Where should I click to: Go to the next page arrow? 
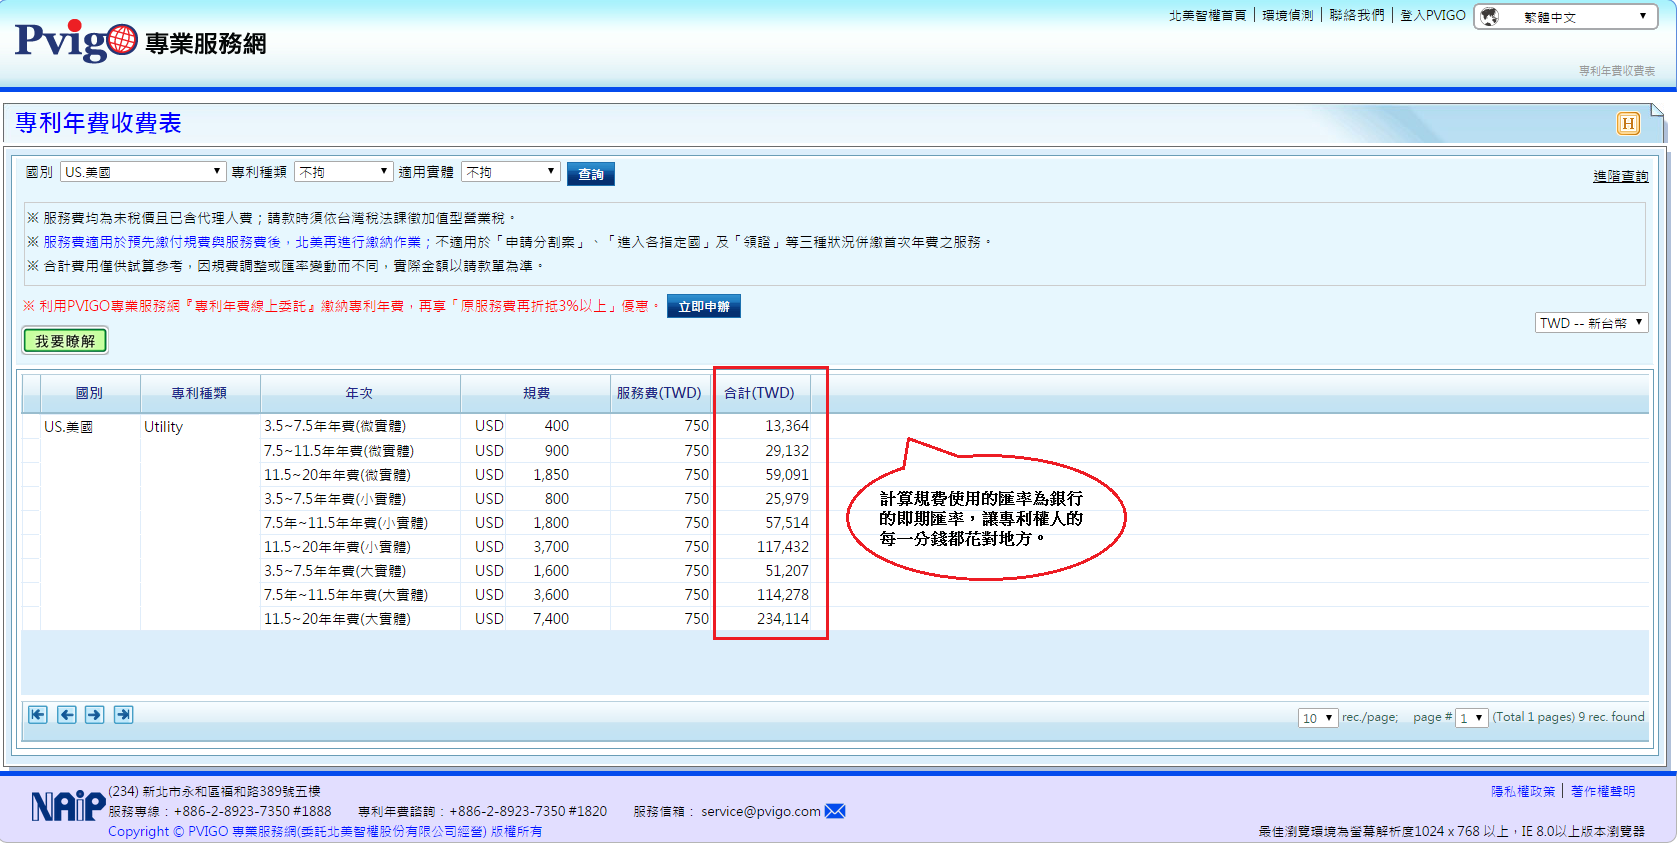[95, 714]
